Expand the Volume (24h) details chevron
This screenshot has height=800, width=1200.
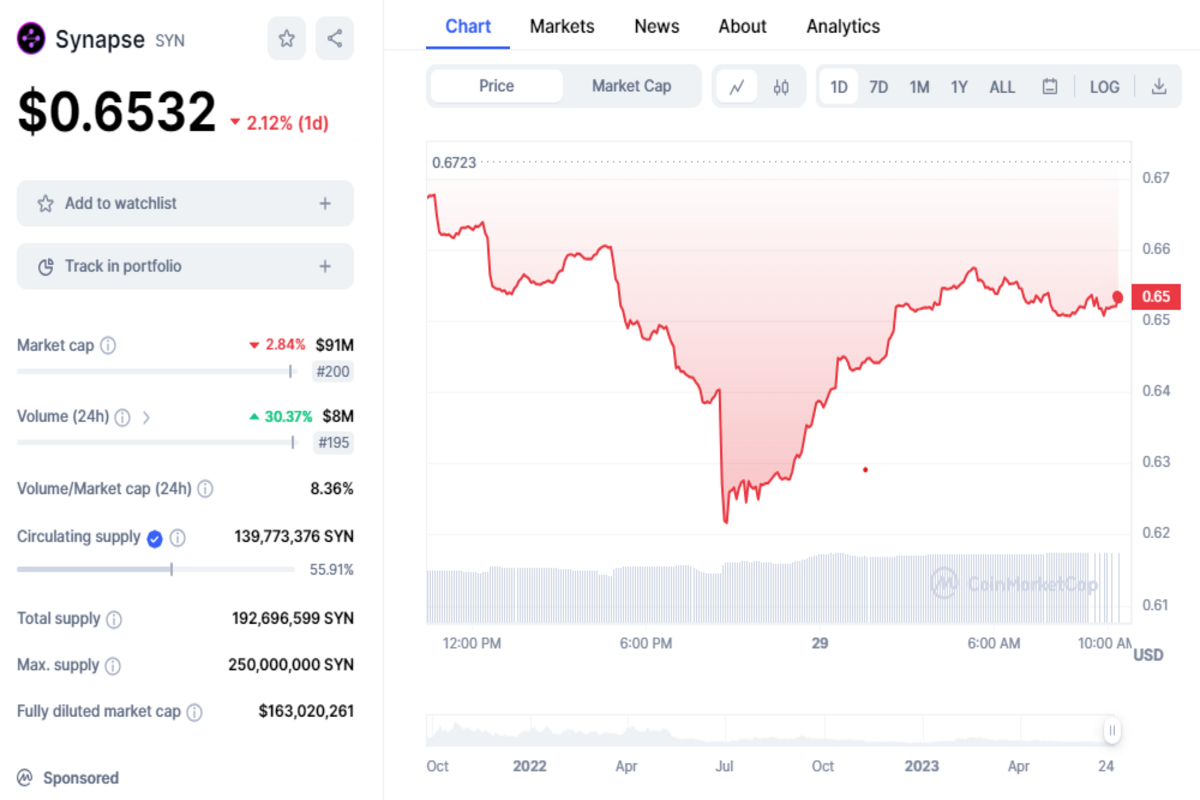146,417
